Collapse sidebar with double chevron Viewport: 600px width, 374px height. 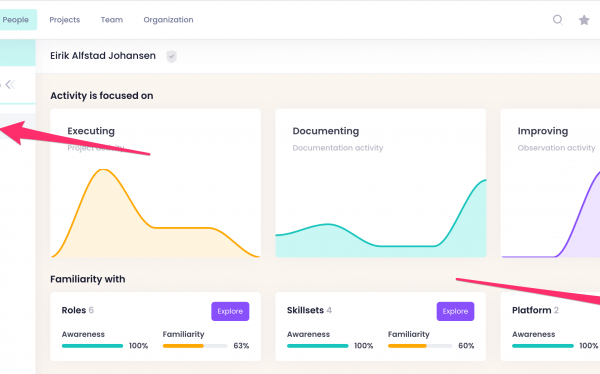coord(10,84)
